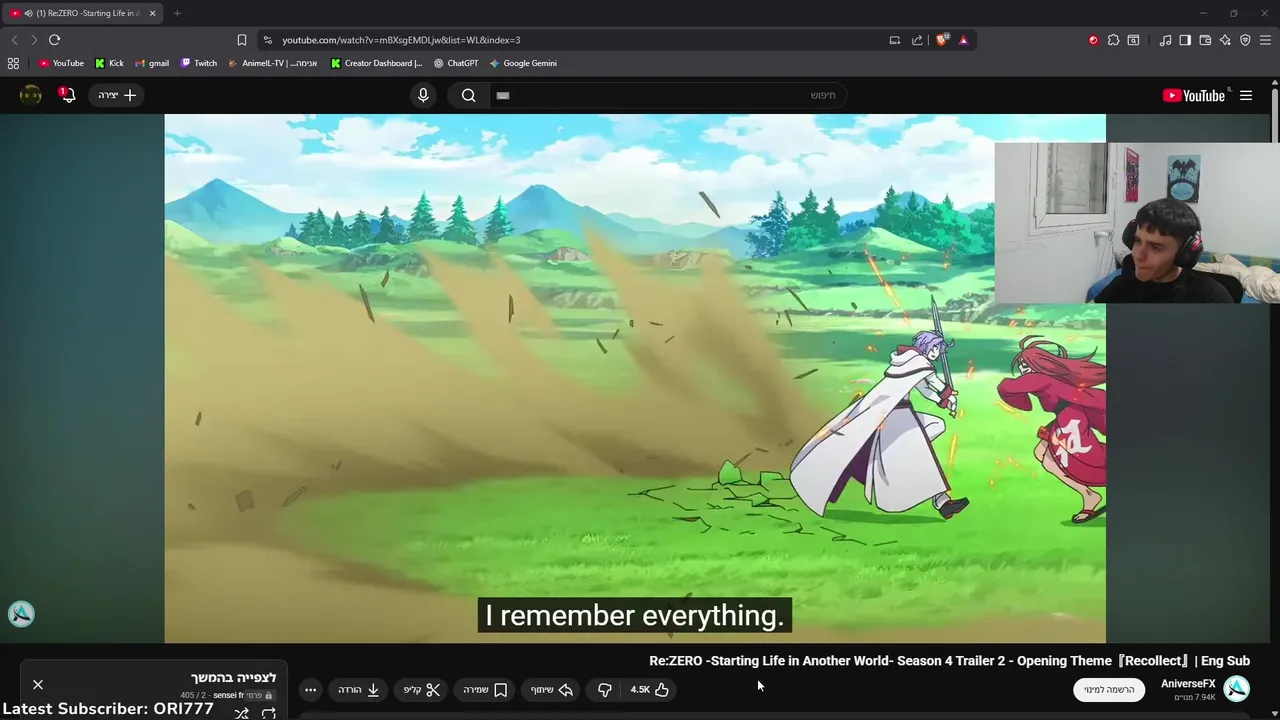Close the Re:ZERO browser tab
This screenshot has height=720, width=1280.
click(x=152, y=13)
